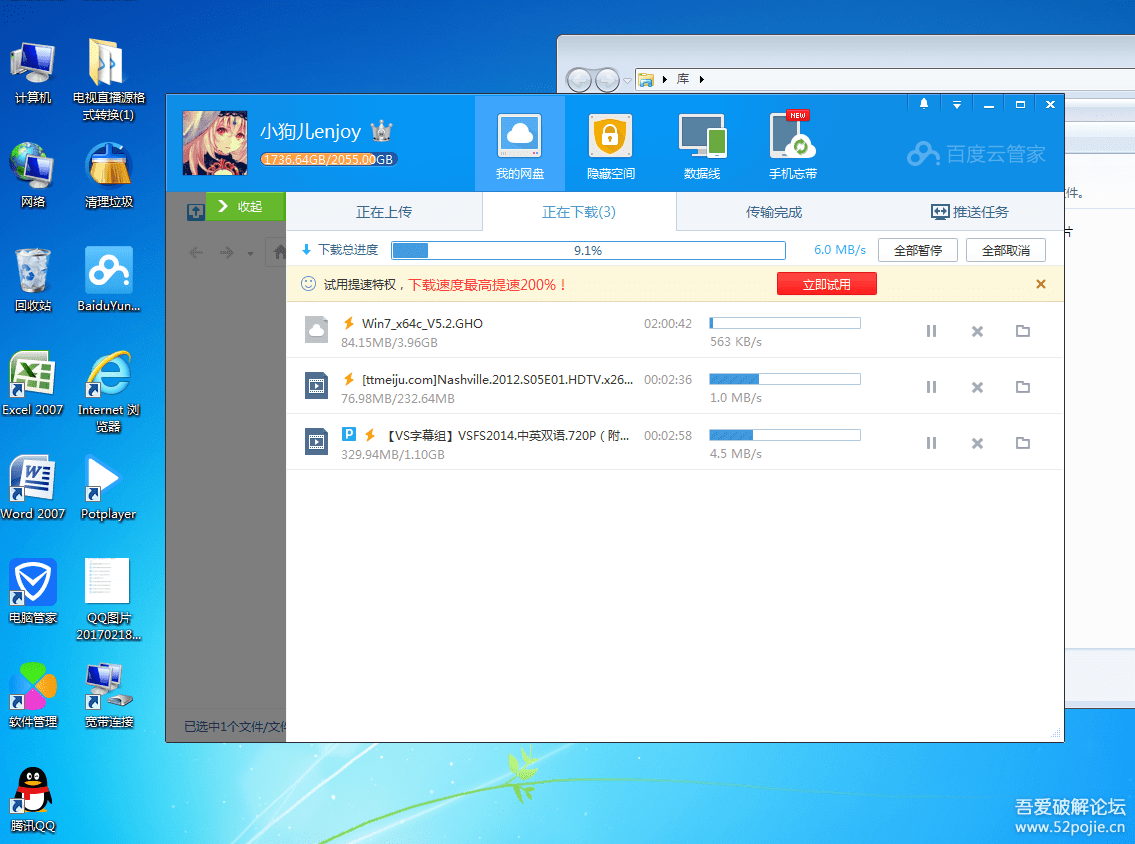Click the file type icon for Win7_x64c_V5.2.GHO

tap(316, 329)
